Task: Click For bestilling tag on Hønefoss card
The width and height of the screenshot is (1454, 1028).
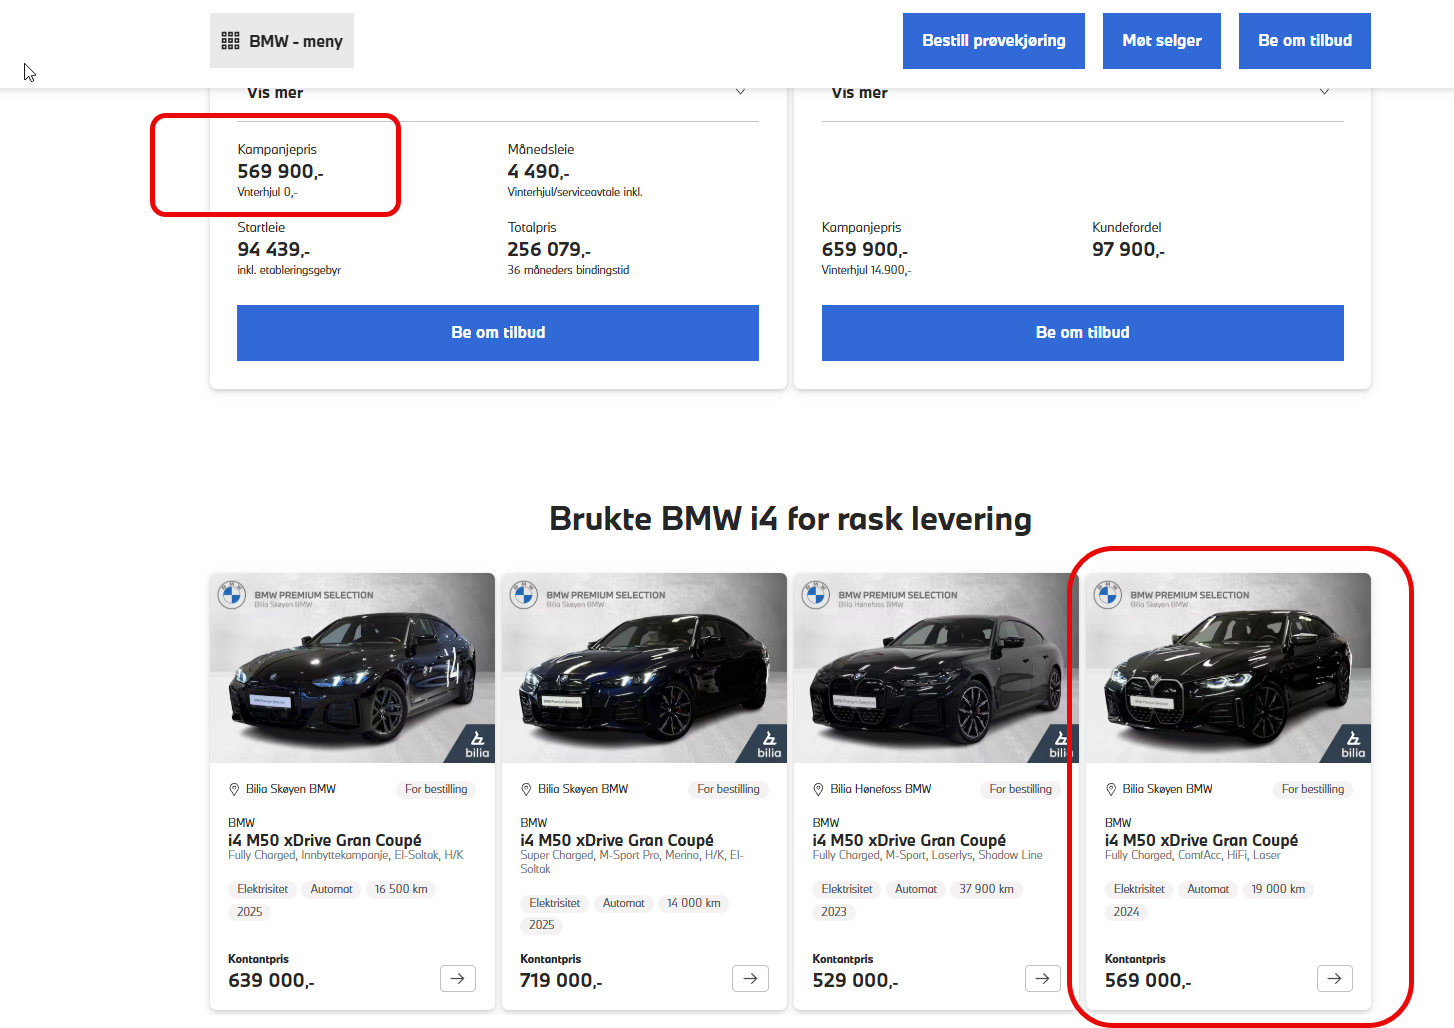Action: pyautogui.click(x=1021, y=789)
